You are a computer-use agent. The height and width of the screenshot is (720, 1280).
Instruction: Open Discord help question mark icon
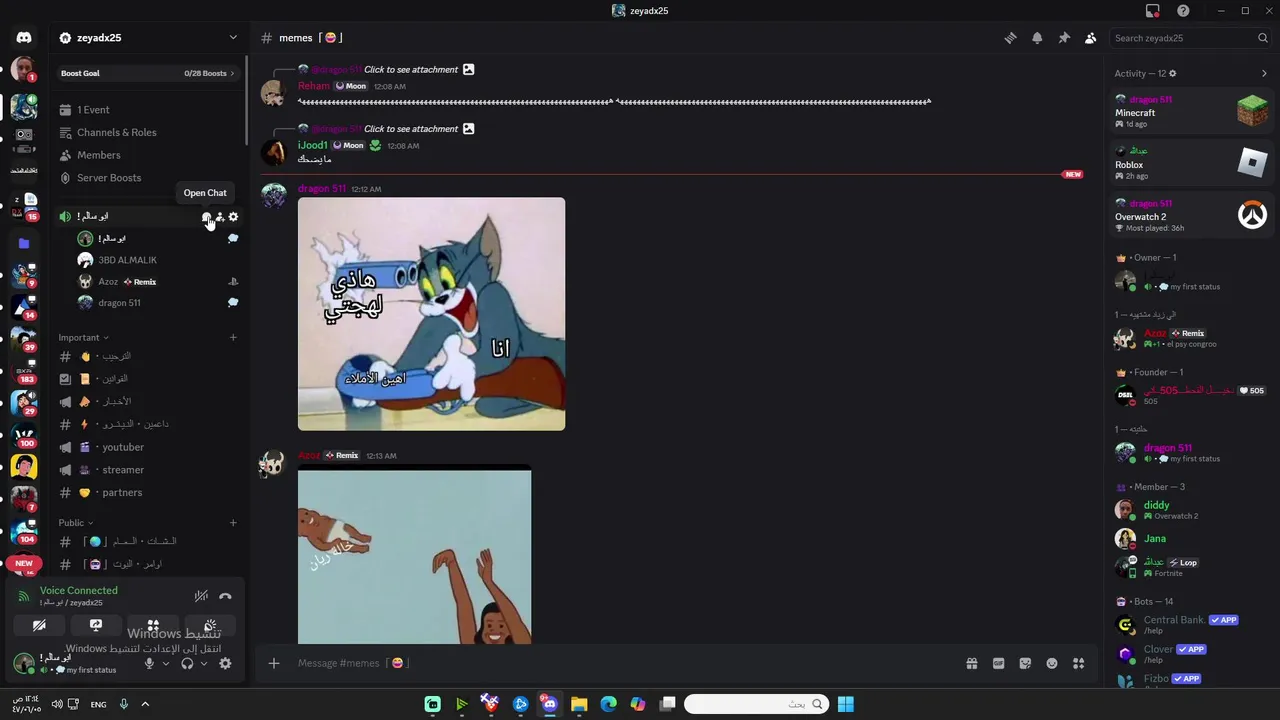click(x=1184, y=11)
